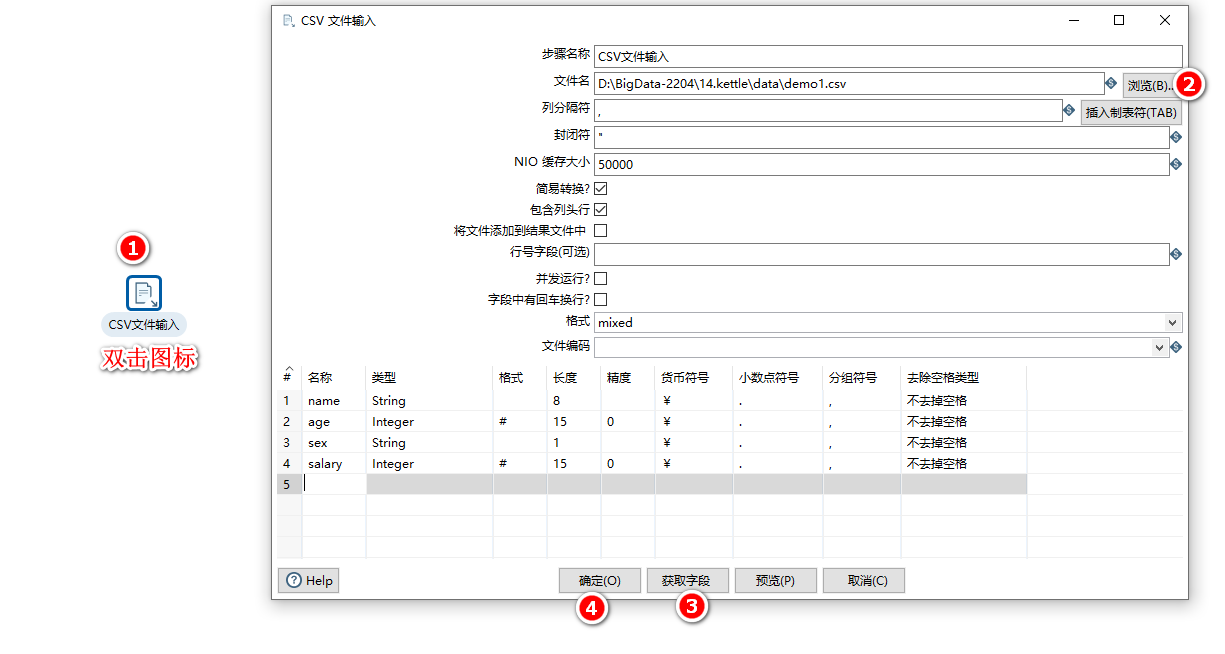Maximize the CSV 文件输入 dialog
The image size is (1225, 654).
(x=1119, y=20)
